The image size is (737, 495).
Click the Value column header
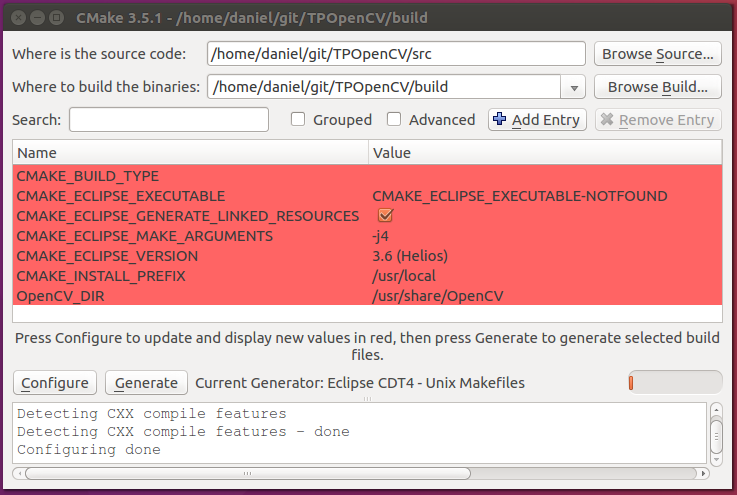545,153
